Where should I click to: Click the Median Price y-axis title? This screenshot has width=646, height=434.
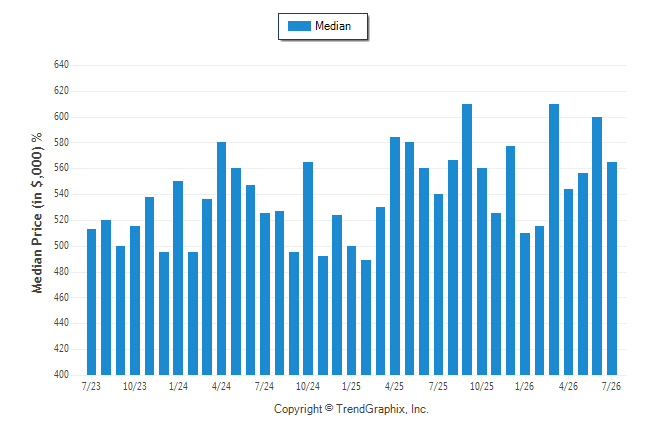(x=37, y=213)
